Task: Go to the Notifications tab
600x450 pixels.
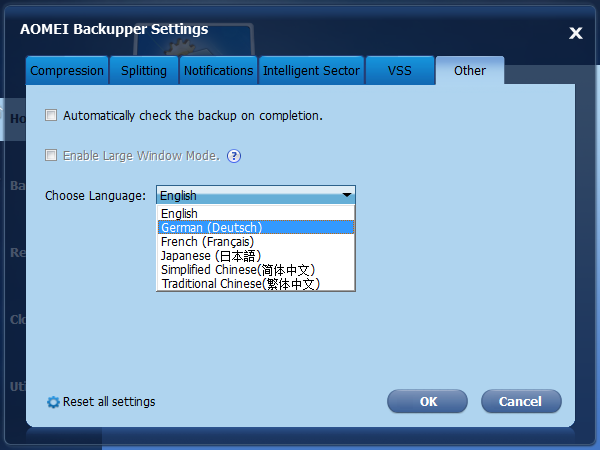Action: point(218,70)
